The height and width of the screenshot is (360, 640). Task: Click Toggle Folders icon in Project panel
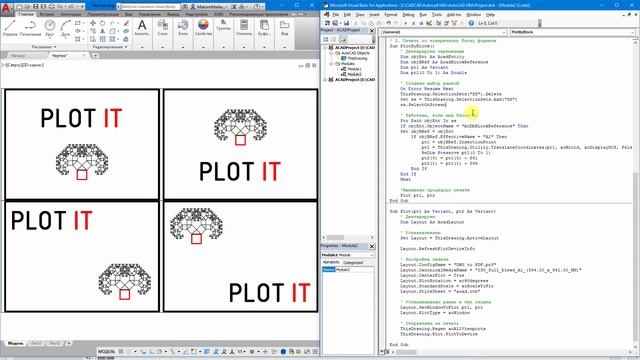click(x=343, y=39)
